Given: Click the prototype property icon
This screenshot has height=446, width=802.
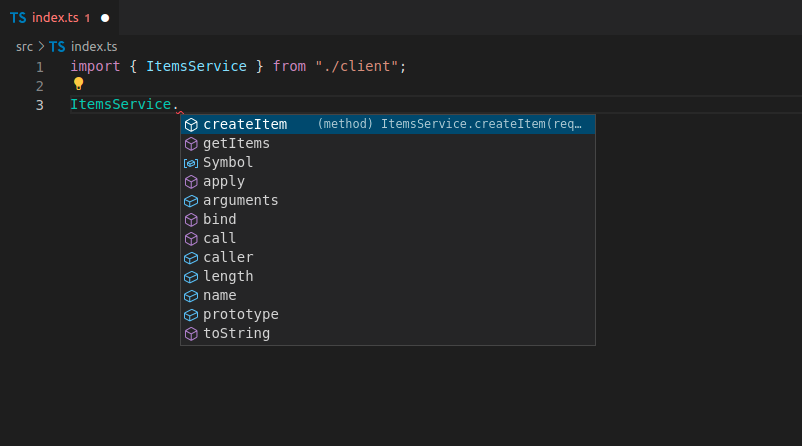Looking at the screenshot, I should click(x=191, y=315).
